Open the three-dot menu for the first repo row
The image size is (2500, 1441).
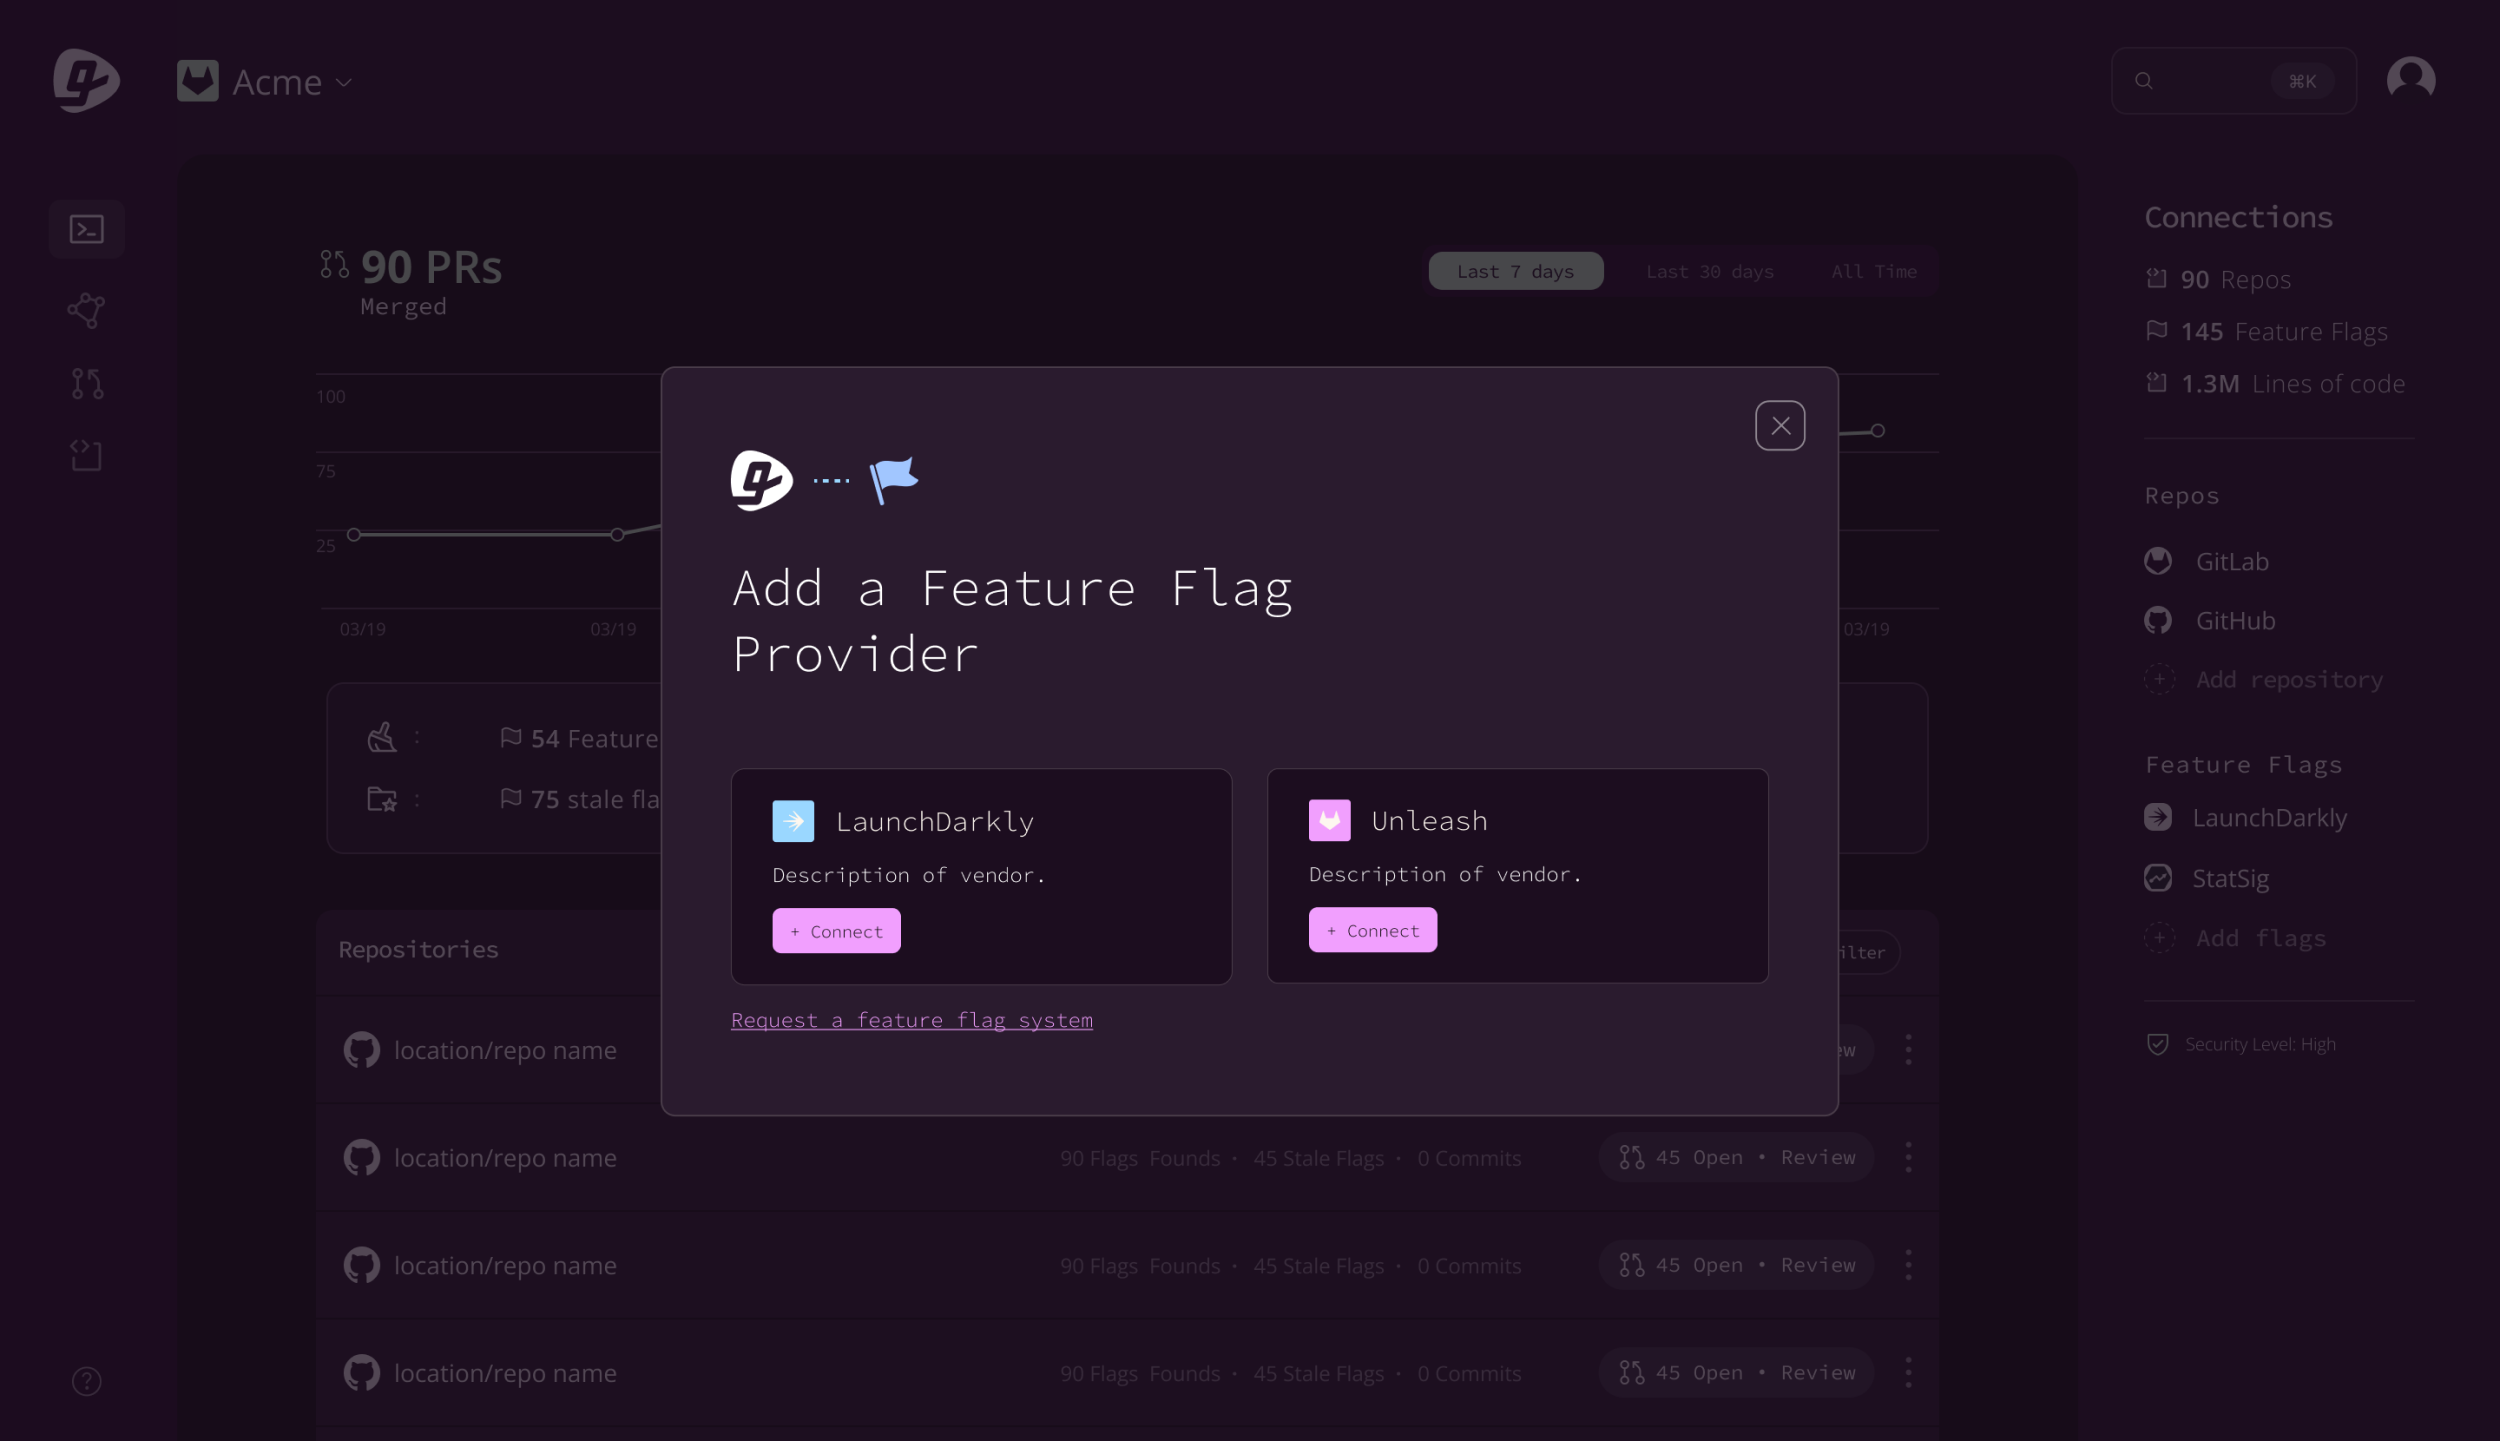[1907, 1049]
